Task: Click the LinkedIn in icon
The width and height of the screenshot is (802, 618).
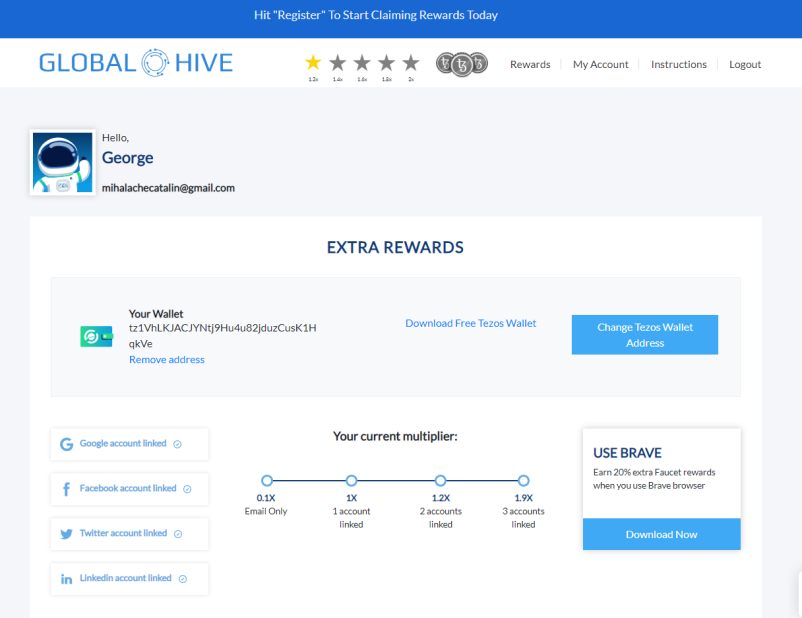Action: [x=66, y=579]
